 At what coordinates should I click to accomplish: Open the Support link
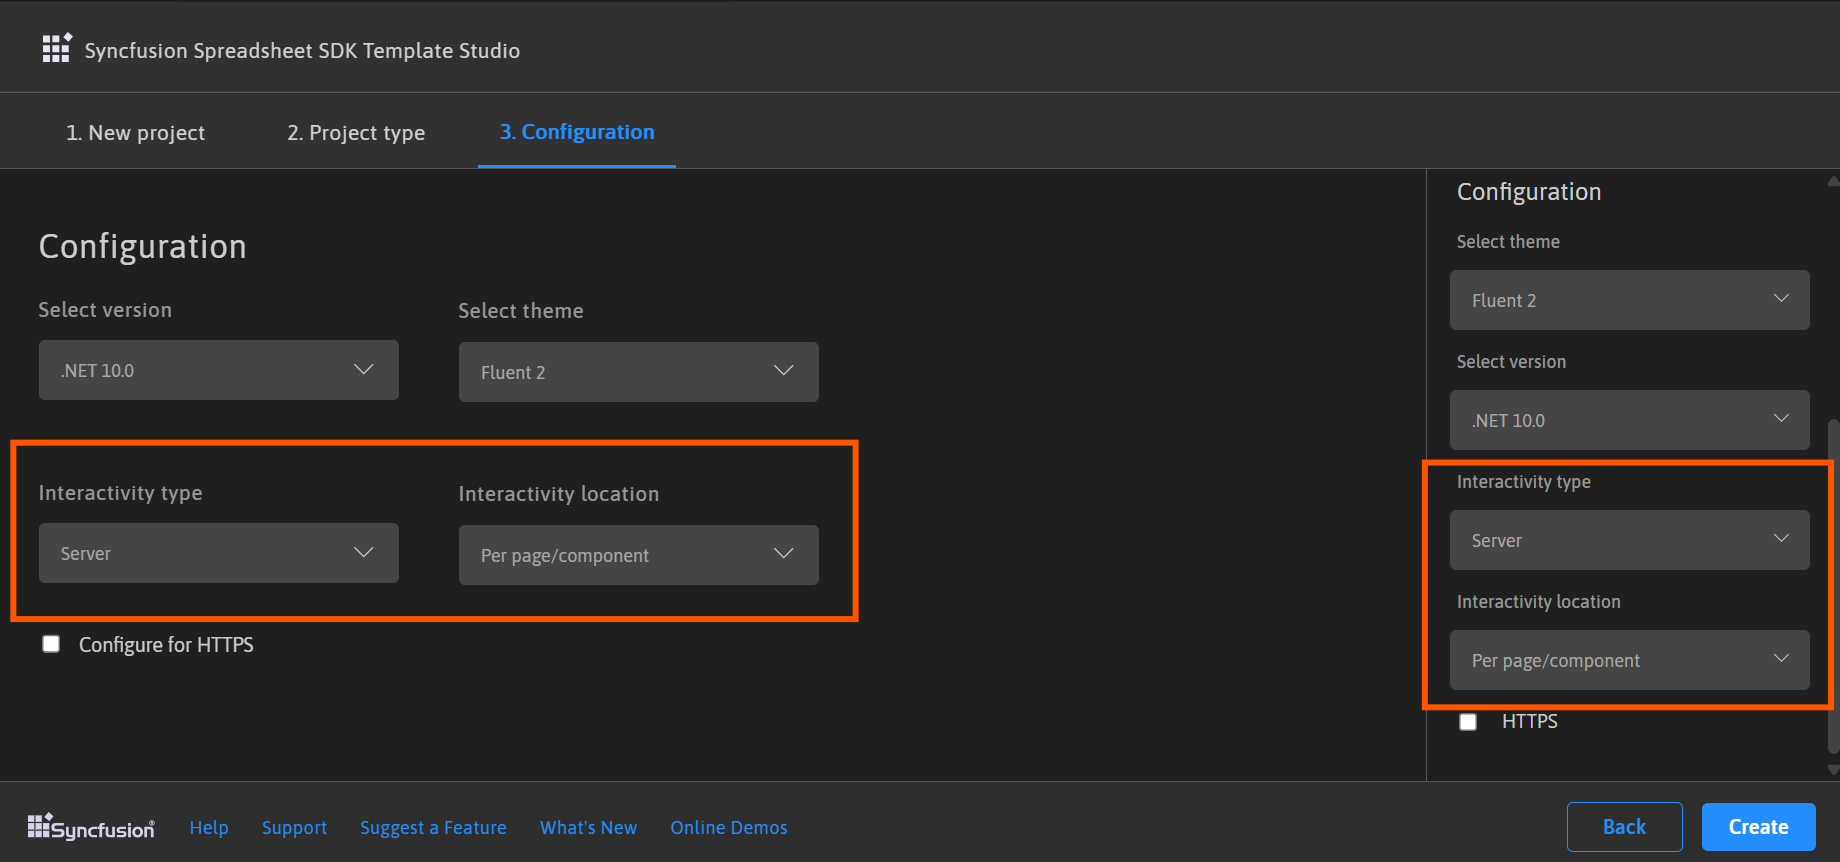(294, 828)
